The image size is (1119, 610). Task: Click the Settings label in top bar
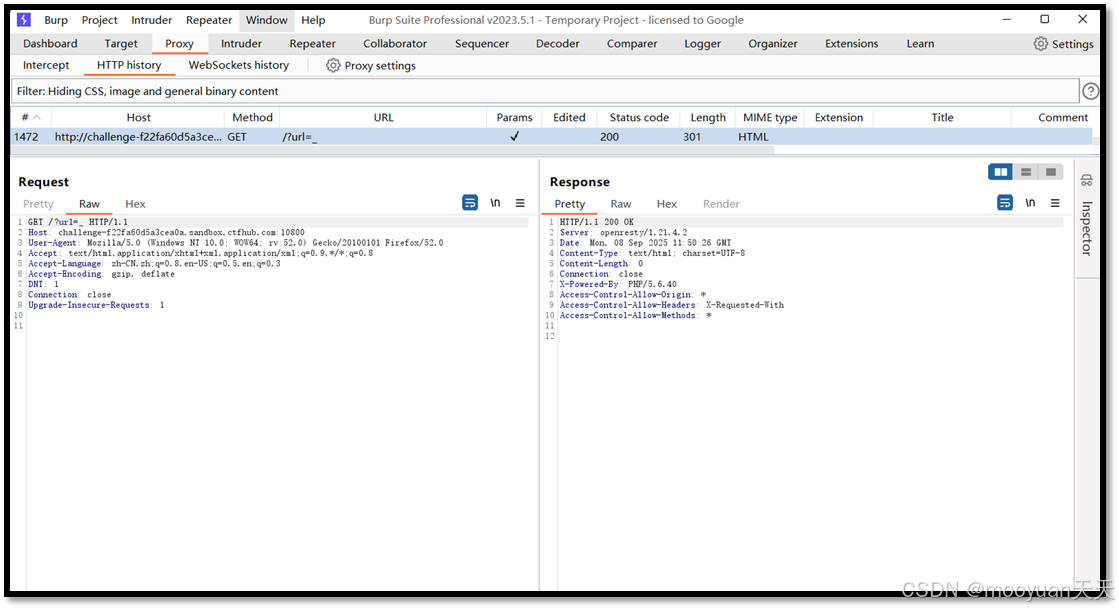tap(1072, 44)
